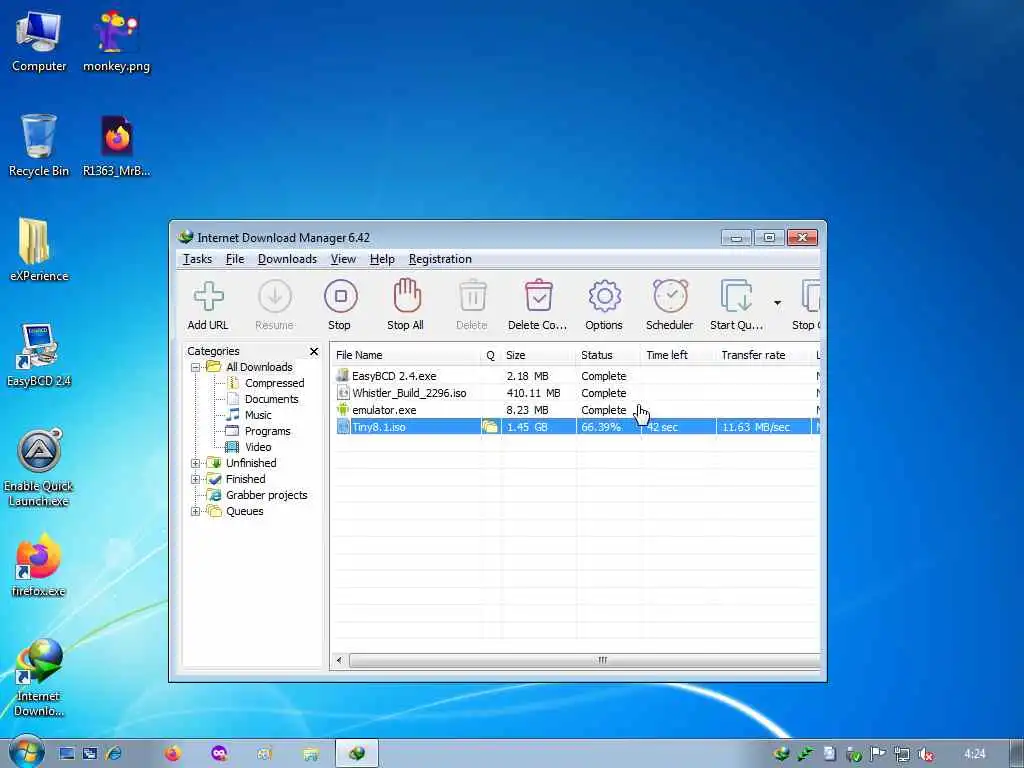The image size is (1024, 768).
Task: Click the Q column header
Action: [x=490, y=355]
